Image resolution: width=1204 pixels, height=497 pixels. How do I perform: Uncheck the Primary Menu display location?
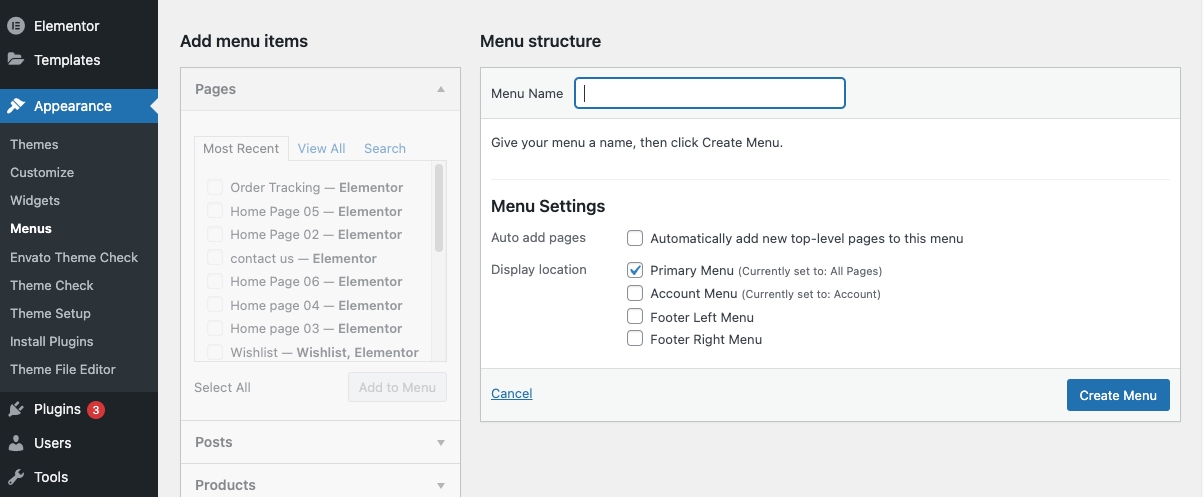coord(635,270)
